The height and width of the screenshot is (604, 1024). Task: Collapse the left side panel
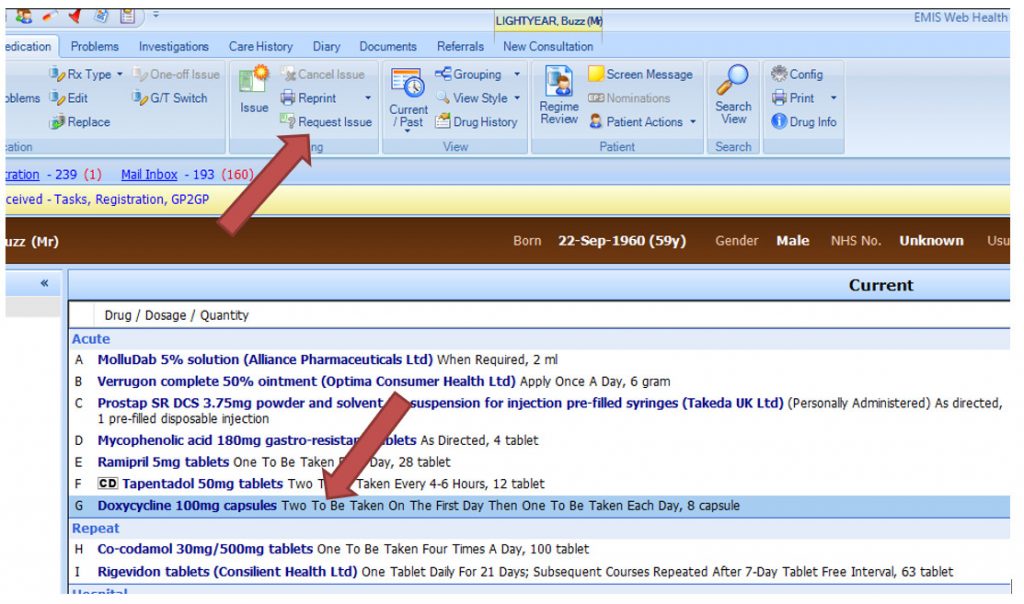[x=44, y=284]
